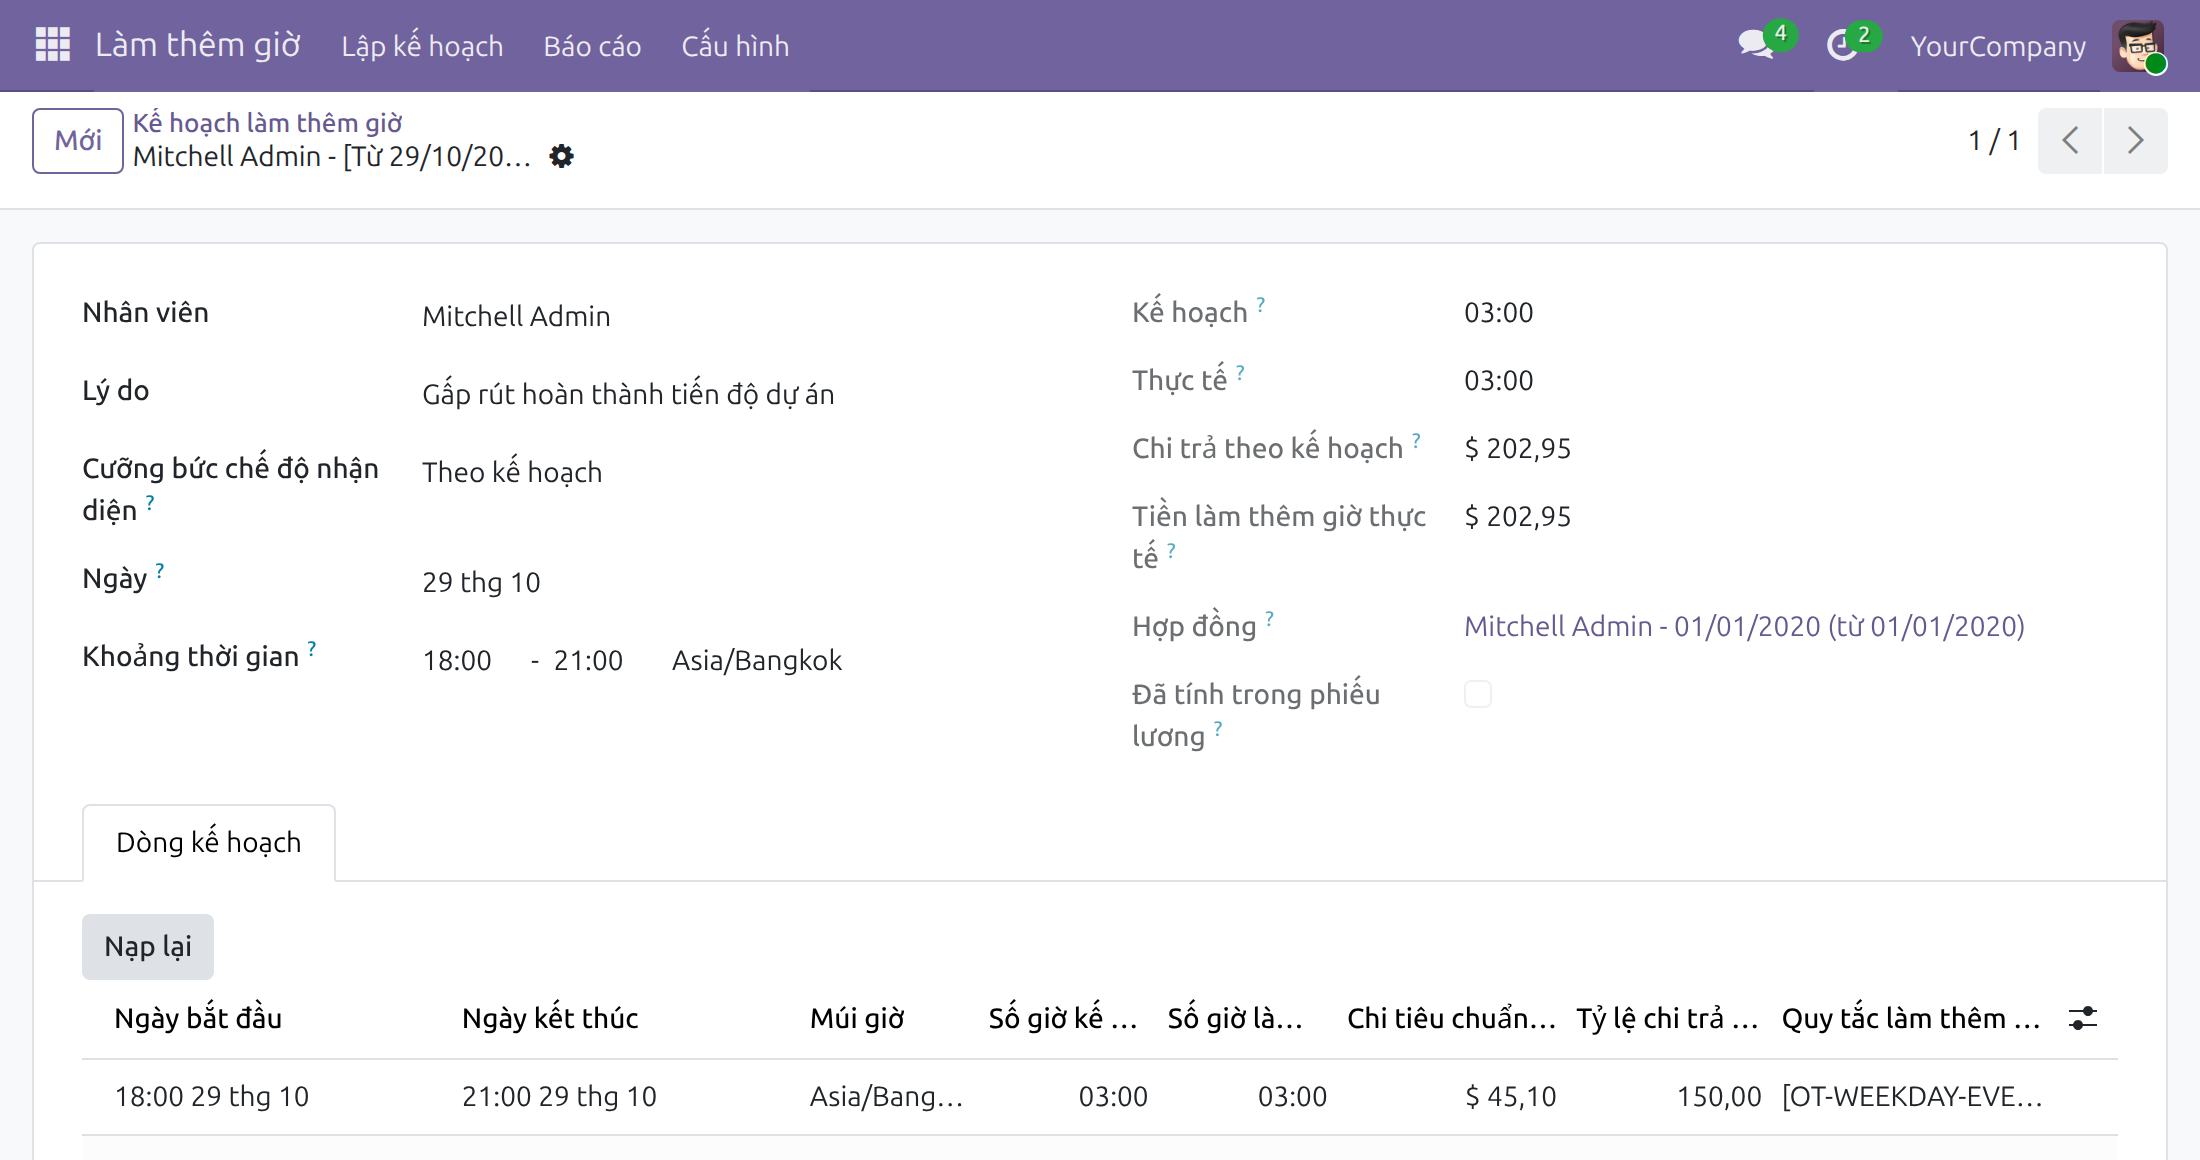Click the Mới button
Viewport: 2200px width, 1160px height.
coord(78,140)
